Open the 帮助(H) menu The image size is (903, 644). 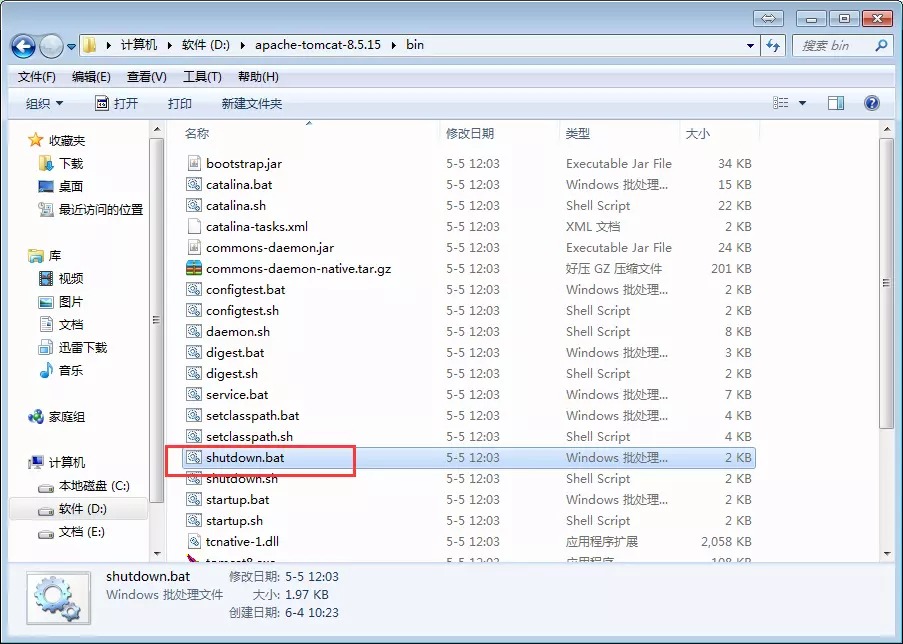pos(258,77)
